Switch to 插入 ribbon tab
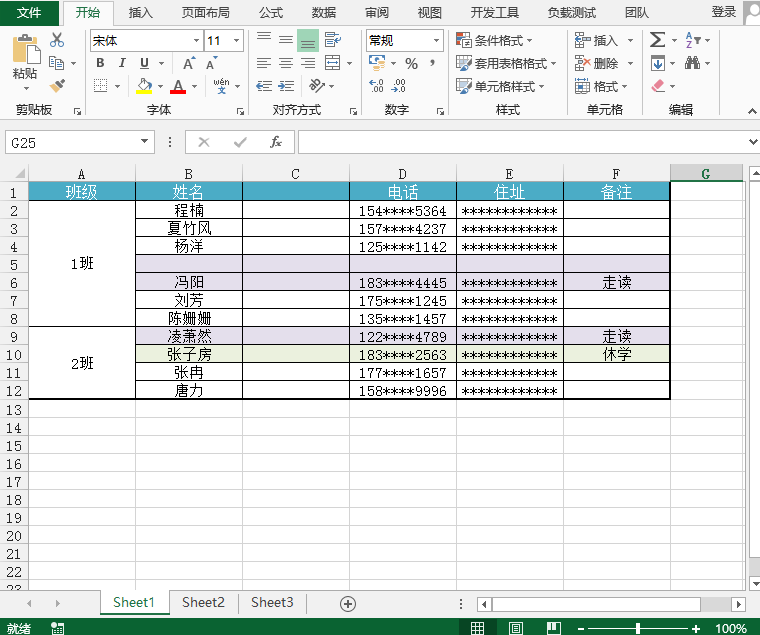This screenshot has width=760, height=635. tap(141, 13)
